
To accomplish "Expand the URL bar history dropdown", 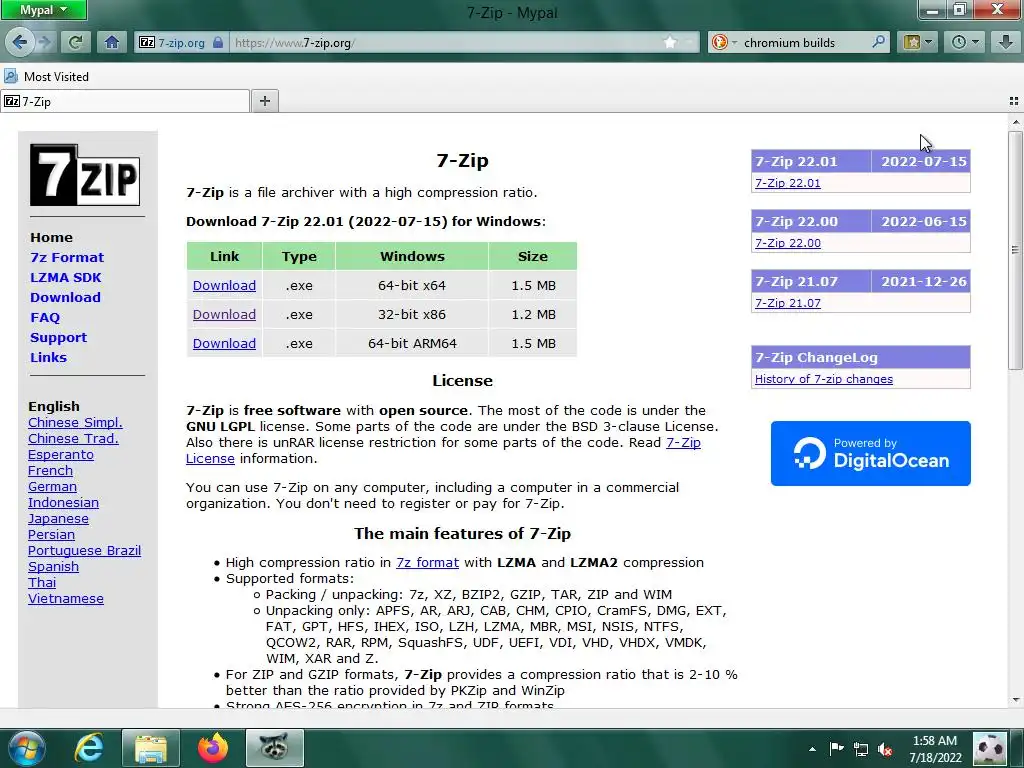I will click(691, 43).
